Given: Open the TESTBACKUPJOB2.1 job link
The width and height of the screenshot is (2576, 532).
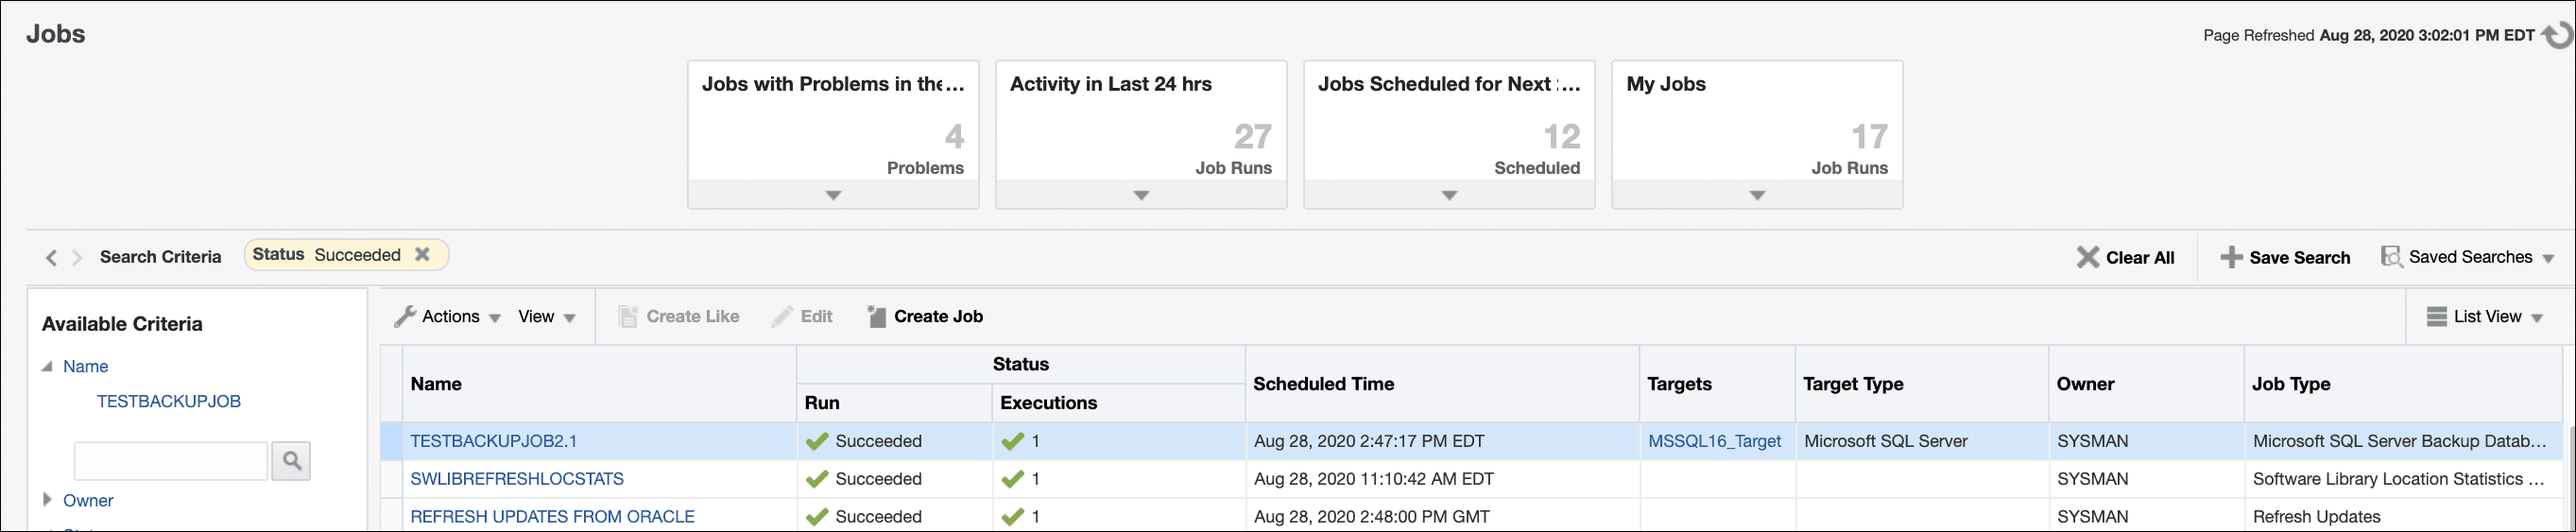Looking at the screenshot, I should 493,441.
